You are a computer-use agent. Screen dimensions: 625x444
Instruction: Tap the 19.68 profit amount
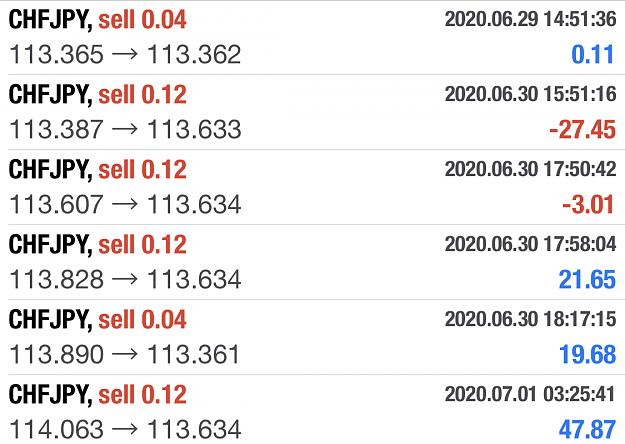588,354
